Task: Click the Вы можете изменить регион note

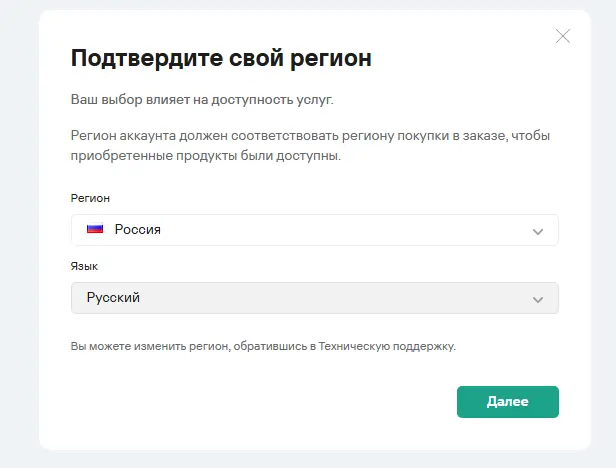Action: pos(263,346)
